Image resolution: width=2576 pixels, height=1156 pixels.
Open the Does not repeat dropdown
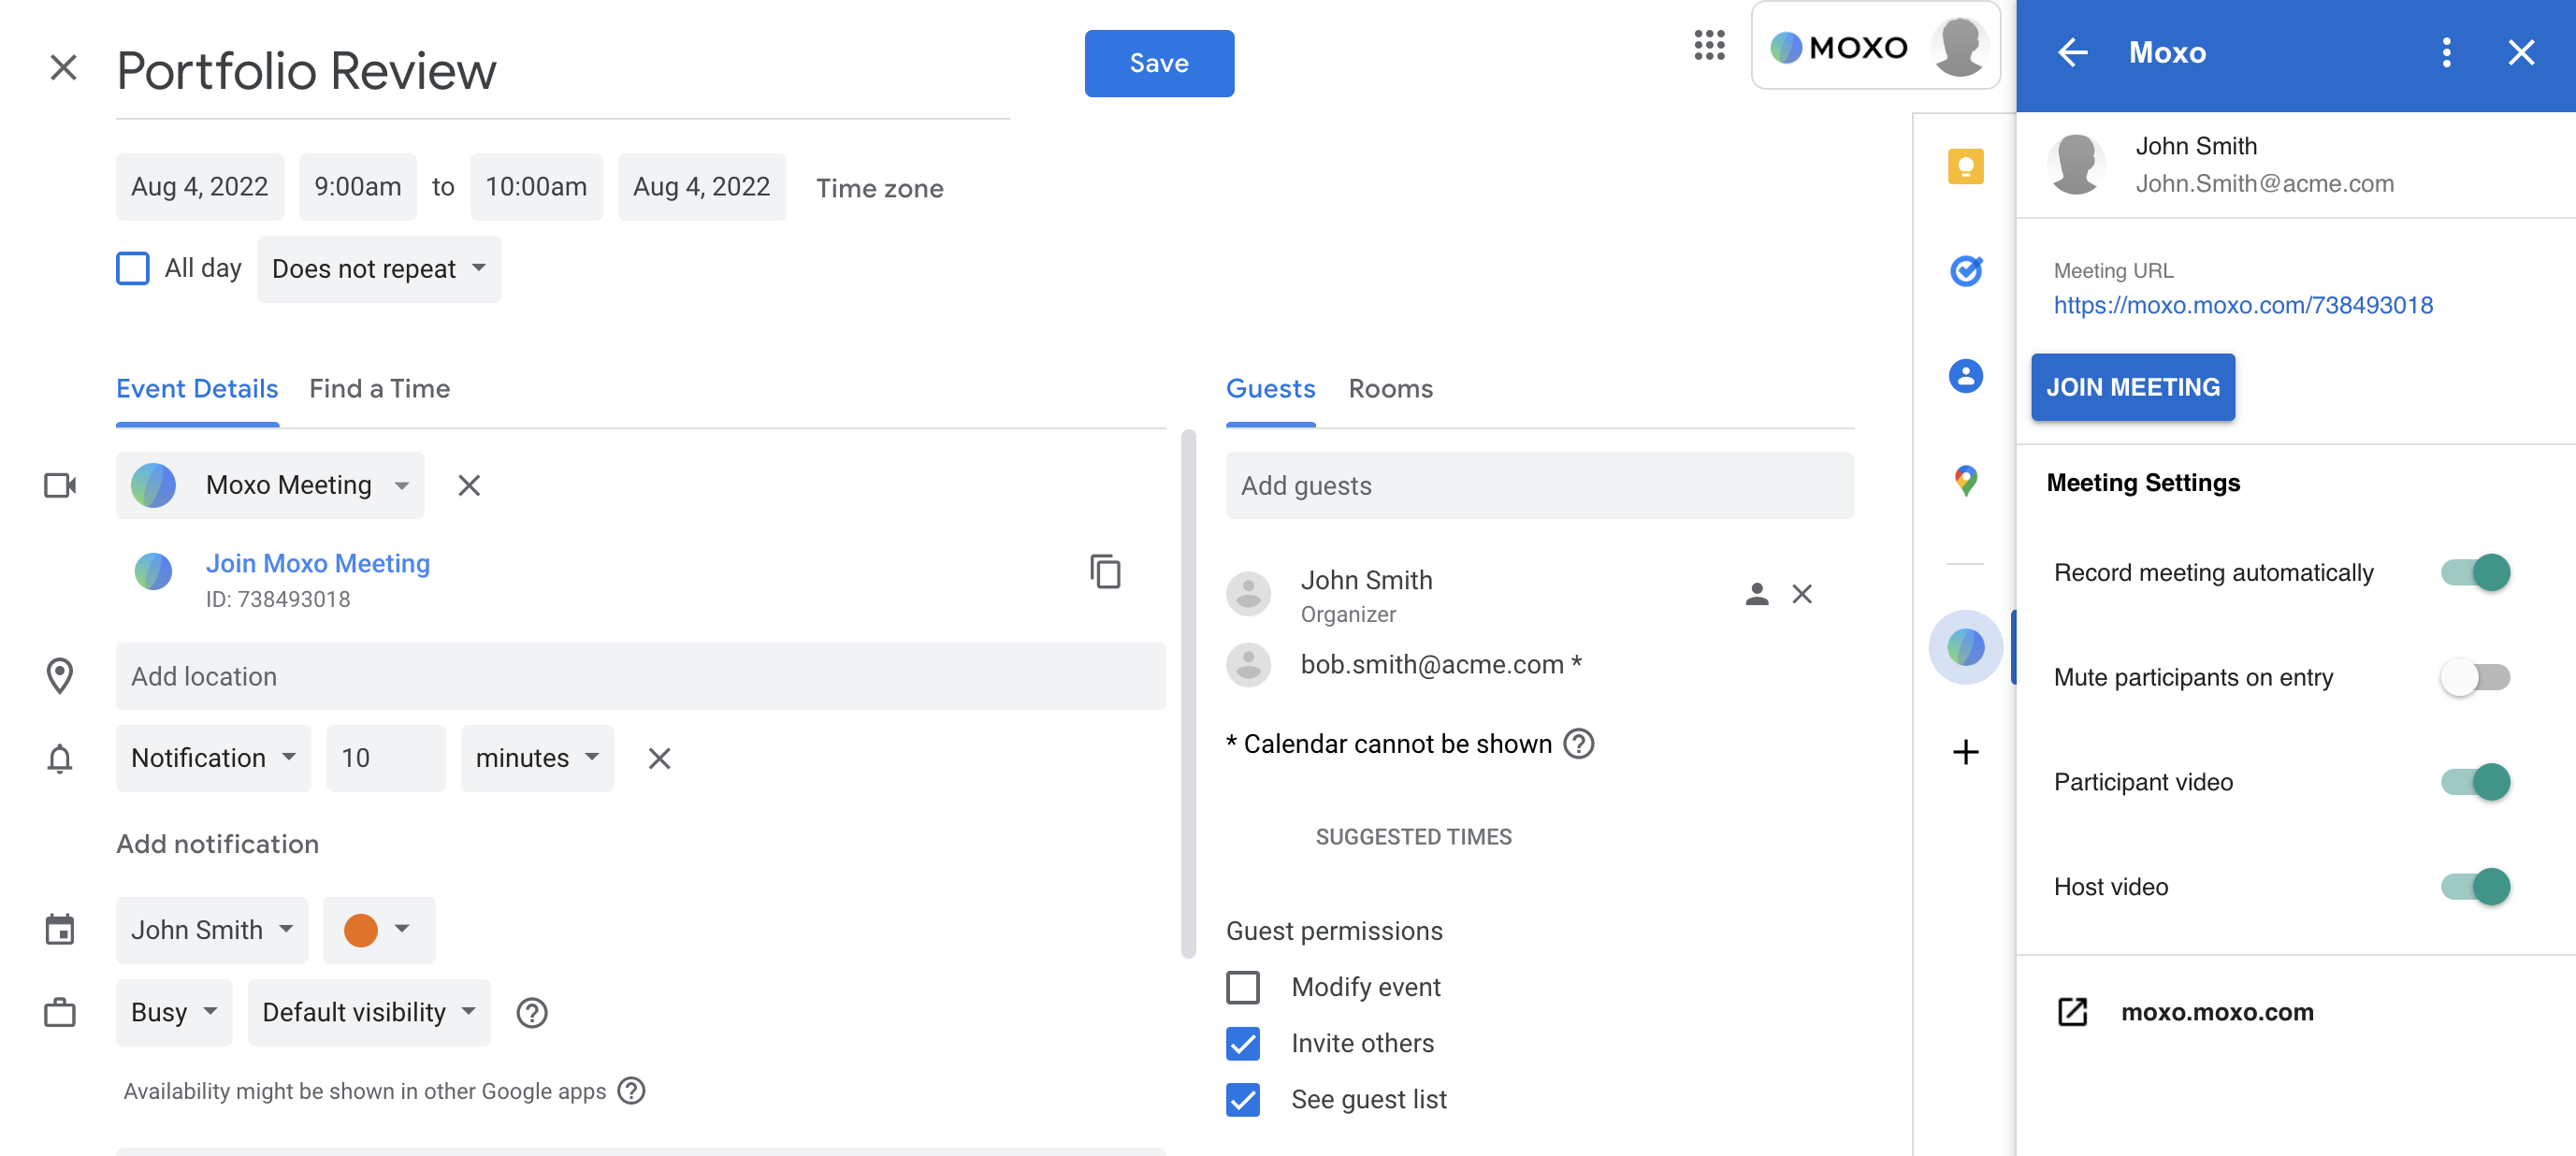coord(379,268)
